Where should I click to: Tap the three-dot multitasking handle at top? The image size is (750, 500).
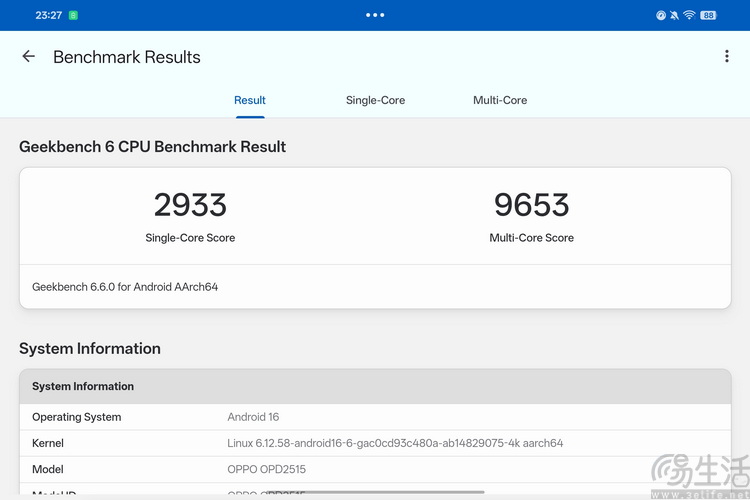(x=375, y=15)
